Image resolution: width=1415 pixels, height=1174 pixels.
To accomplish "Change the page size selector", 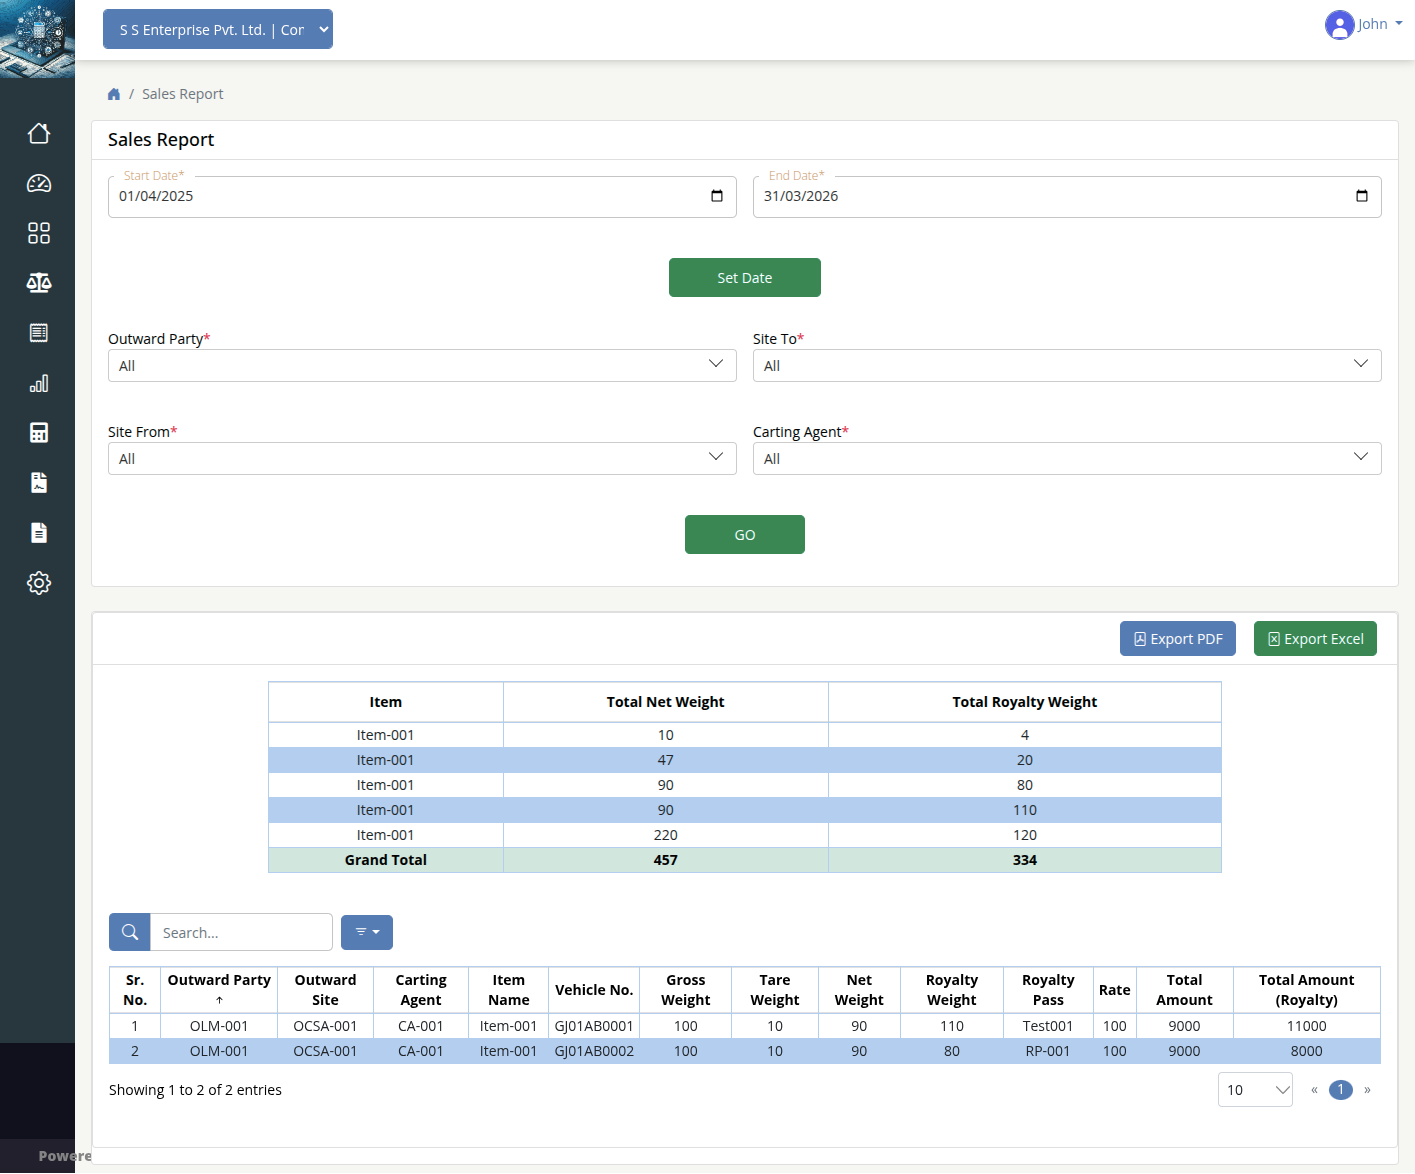I will [x=1255, y=1090].
